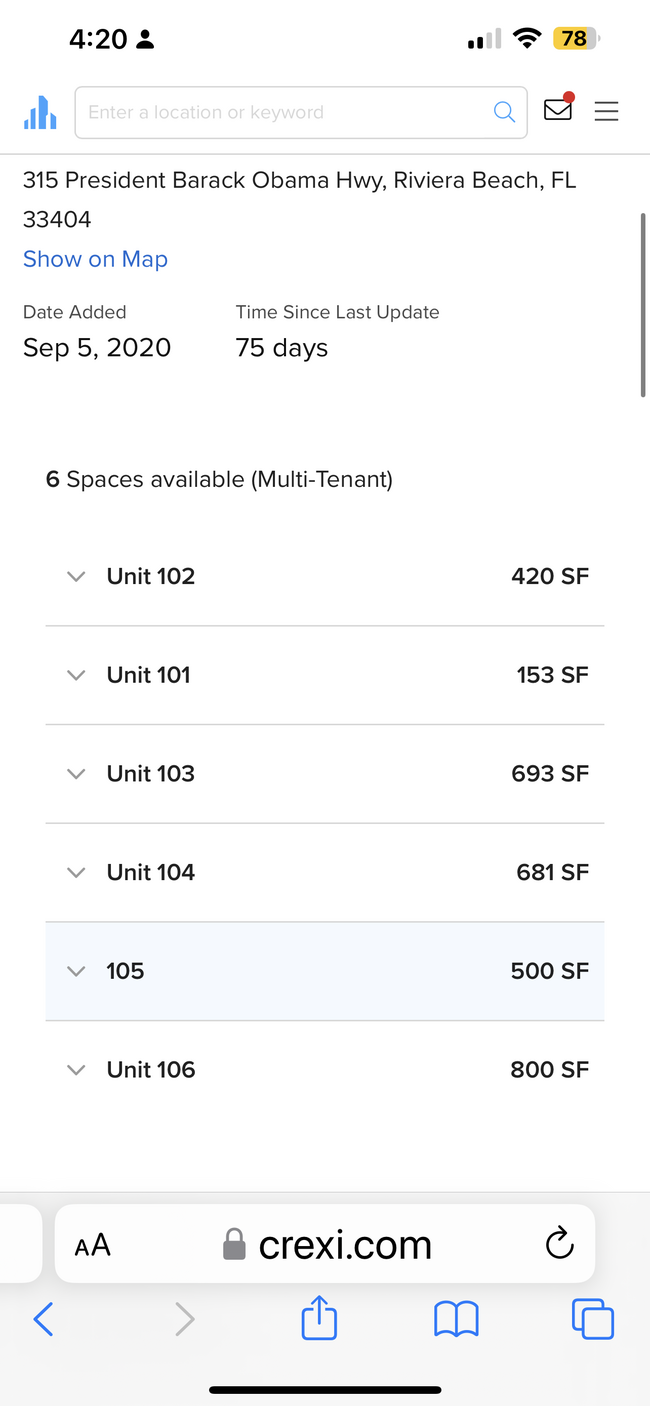Expand the 105 space chevron
Image resolution: width=650 pixels, height=1406 pixels.
pyautogui.click(x=76, y=971)
